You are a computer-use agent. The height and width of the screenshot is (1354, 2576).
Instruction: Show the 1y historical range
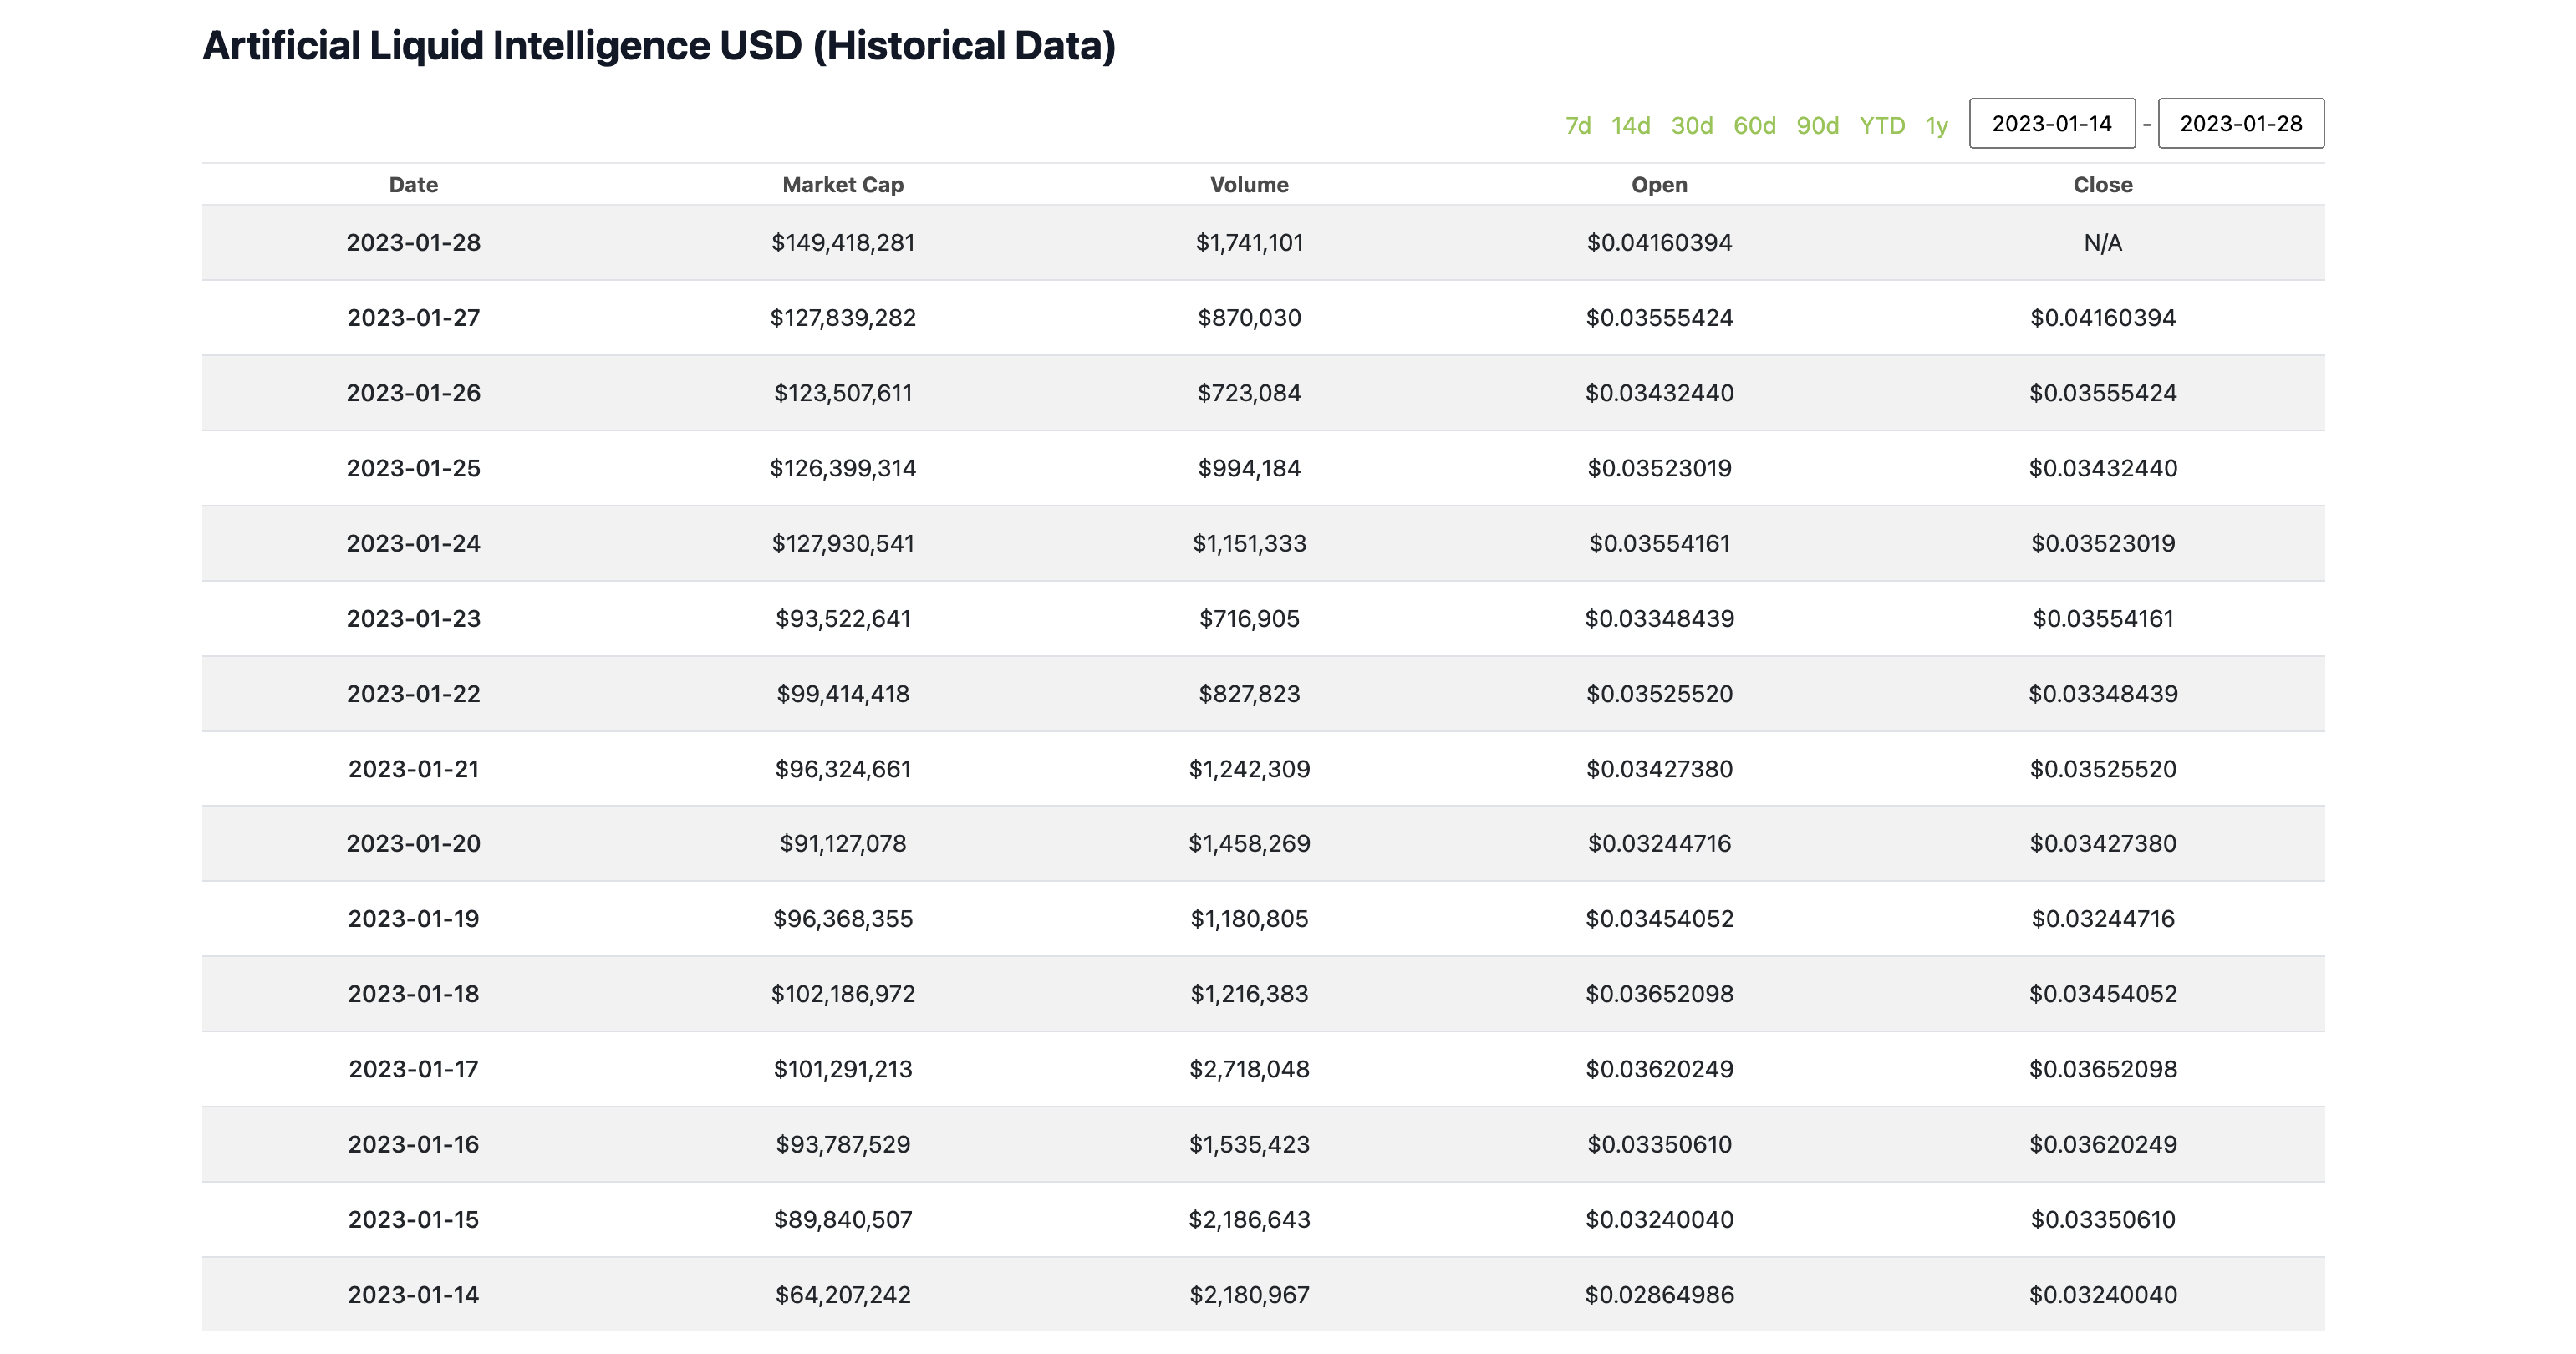click(x=1936, y=126)
